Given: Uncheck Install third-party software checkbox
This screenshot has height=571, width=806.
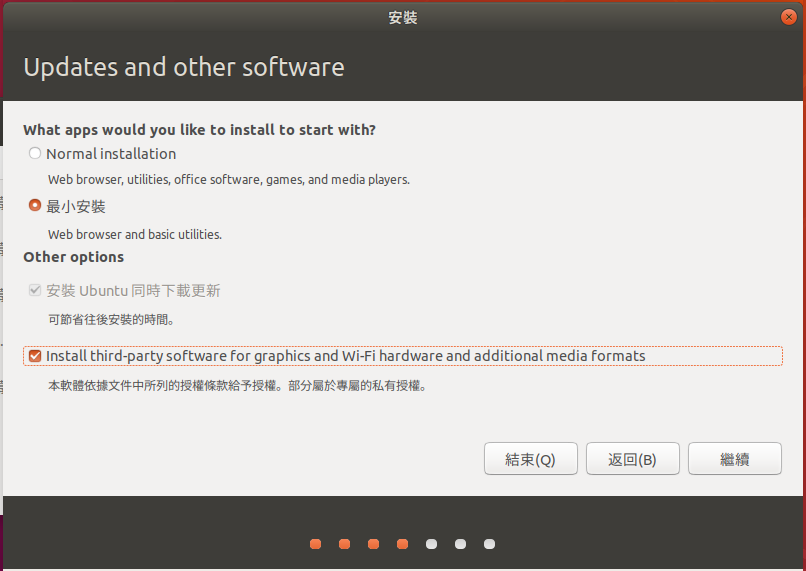Looking at the screenshot, I should (x=34, y=356).
